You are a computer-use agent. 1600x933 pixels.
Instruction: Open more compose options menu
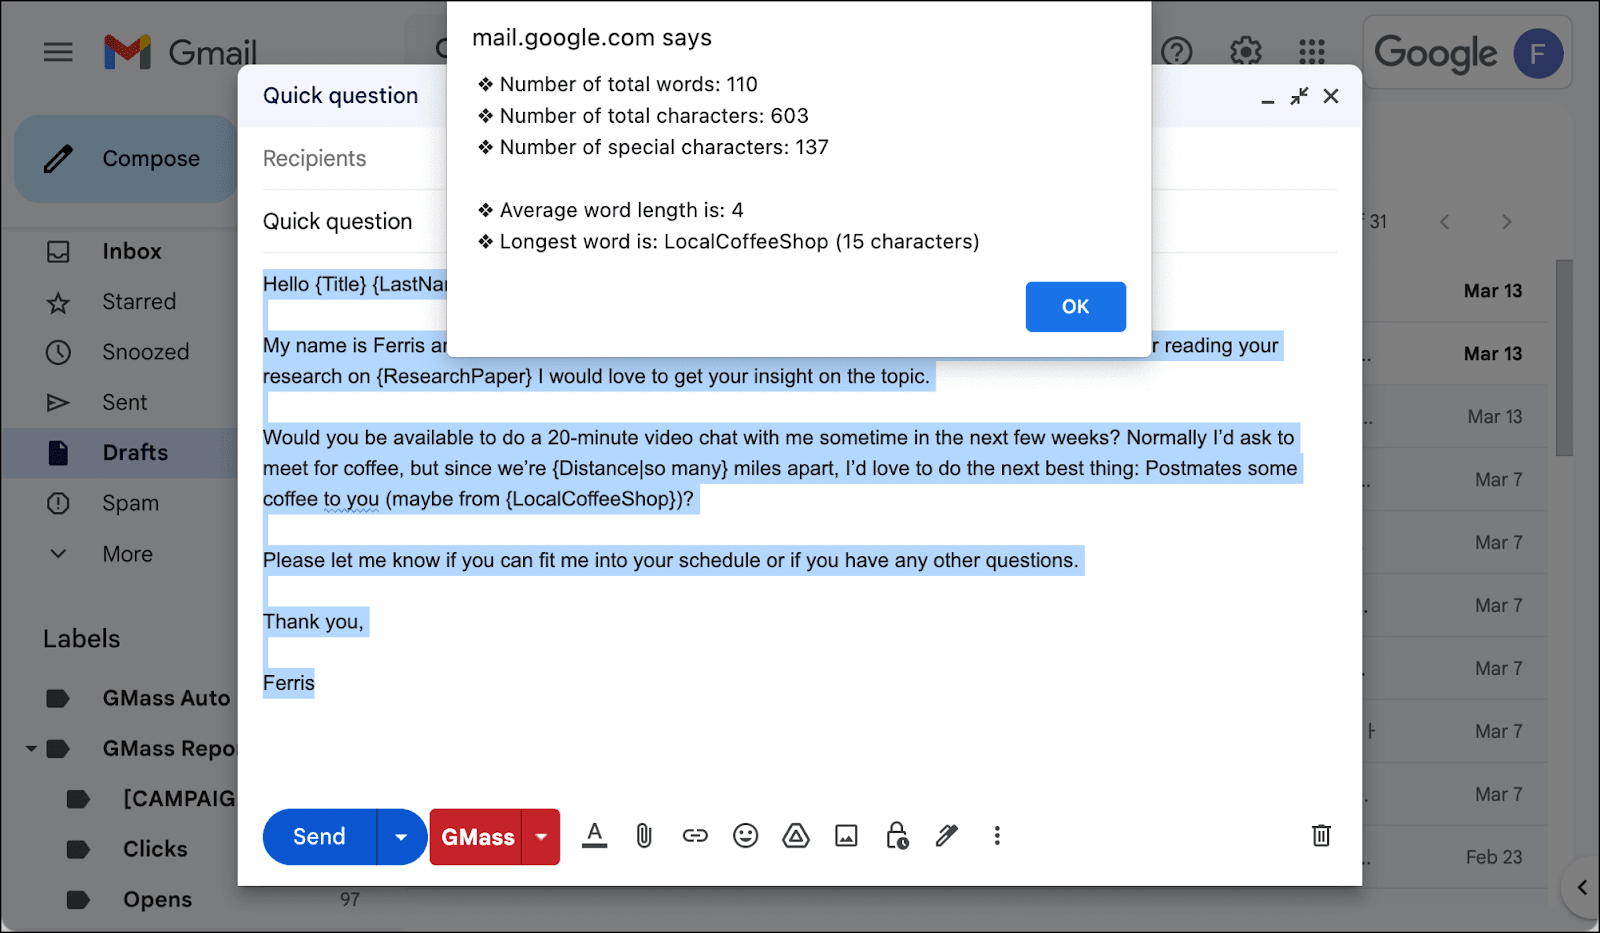(997, 836)
